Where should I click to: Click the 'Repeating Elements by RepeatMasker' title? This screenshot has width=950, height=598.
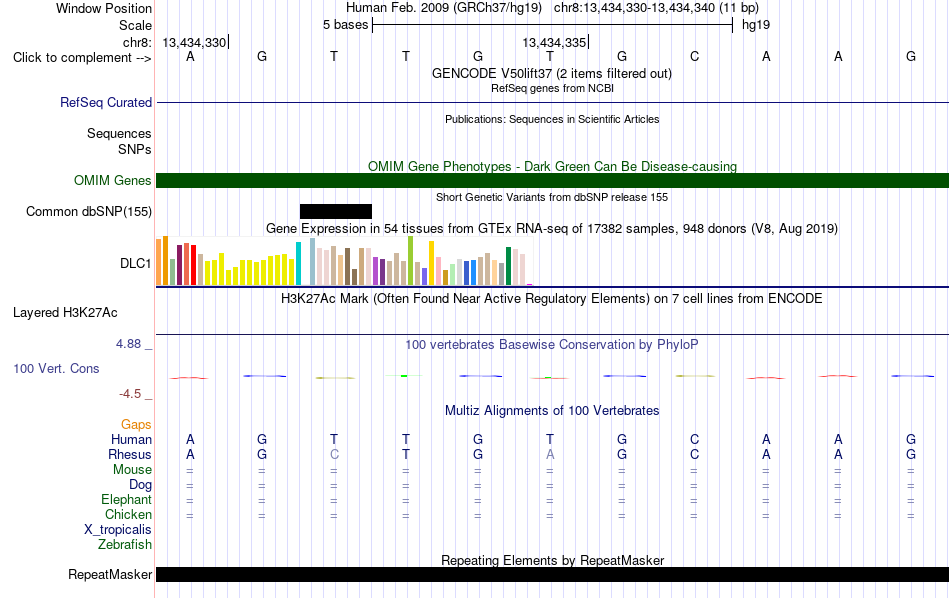coord(553,560)
